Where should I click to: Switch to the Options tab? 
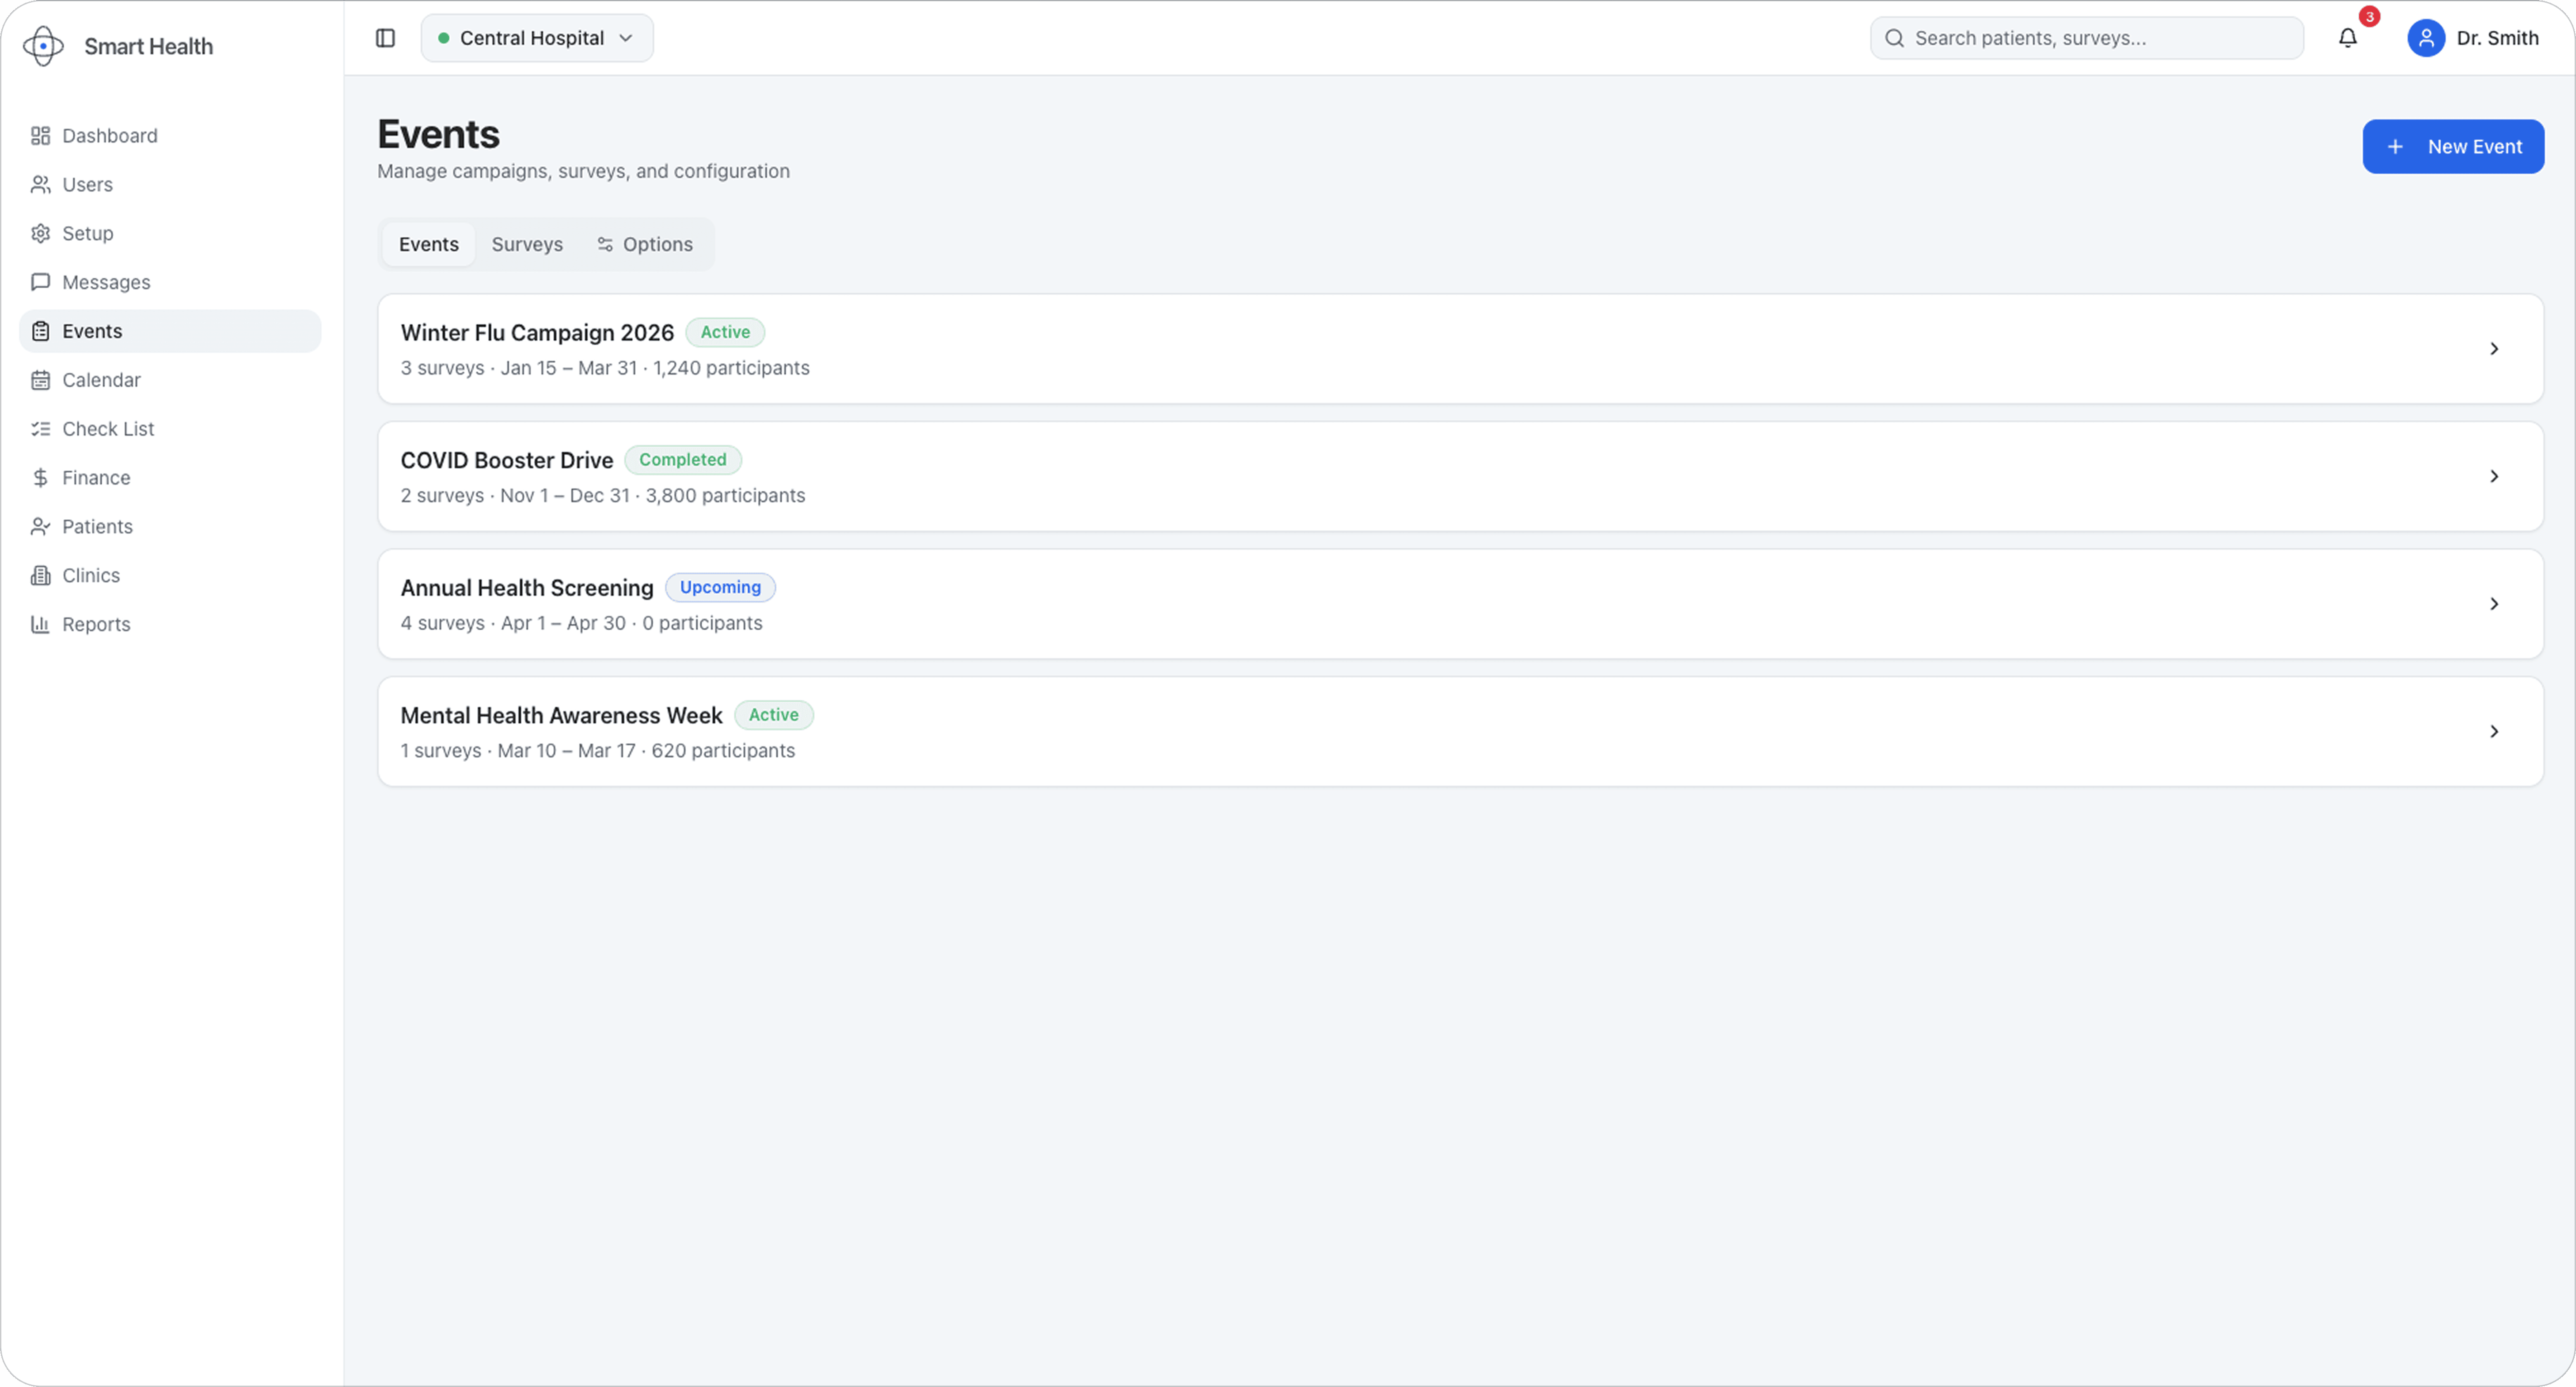click(645, 244)
